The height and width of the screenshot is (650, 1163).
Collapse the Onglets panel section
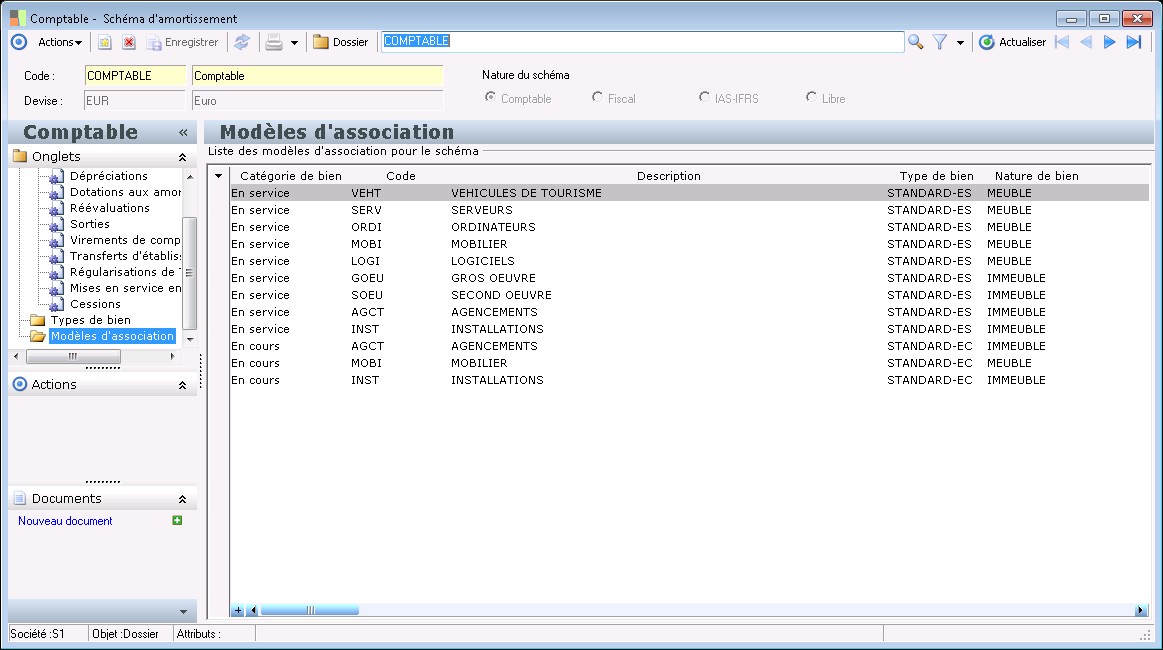coord(182,157)
